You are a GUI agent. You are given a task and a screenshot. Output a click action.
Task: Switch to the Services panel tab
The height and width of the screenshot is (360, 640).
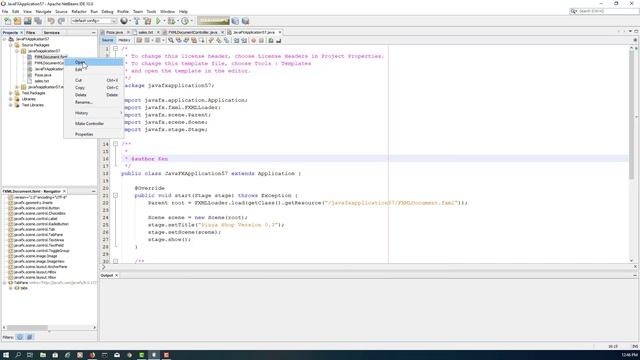click(x=51, y=32)
